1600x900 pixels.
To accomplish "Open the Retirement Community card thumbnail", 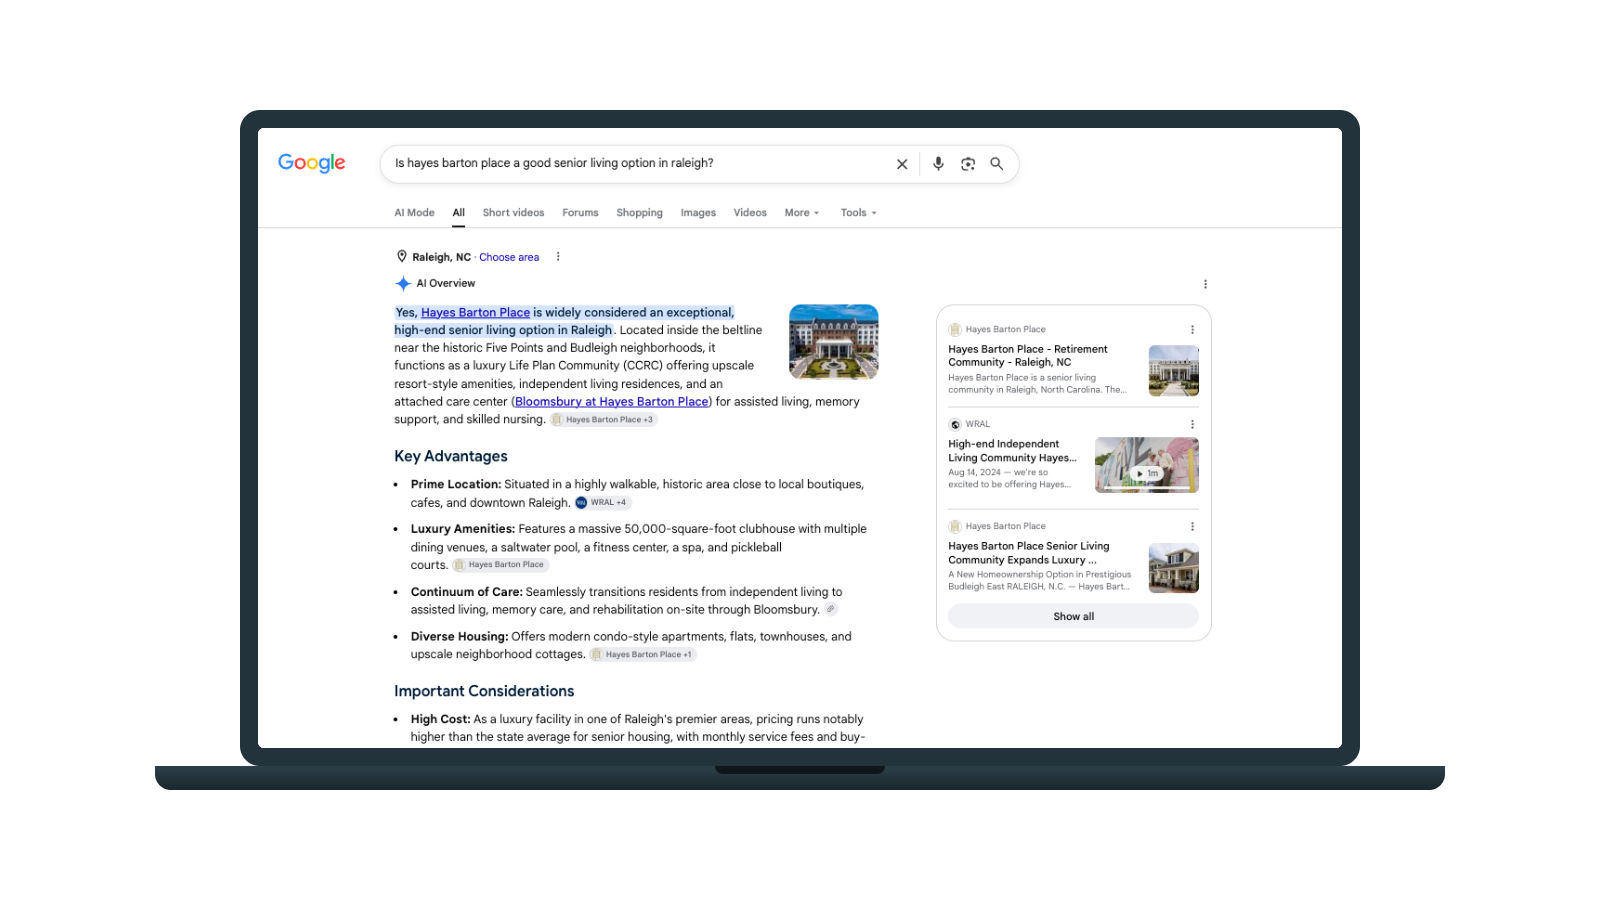I will coord(1174,371).
